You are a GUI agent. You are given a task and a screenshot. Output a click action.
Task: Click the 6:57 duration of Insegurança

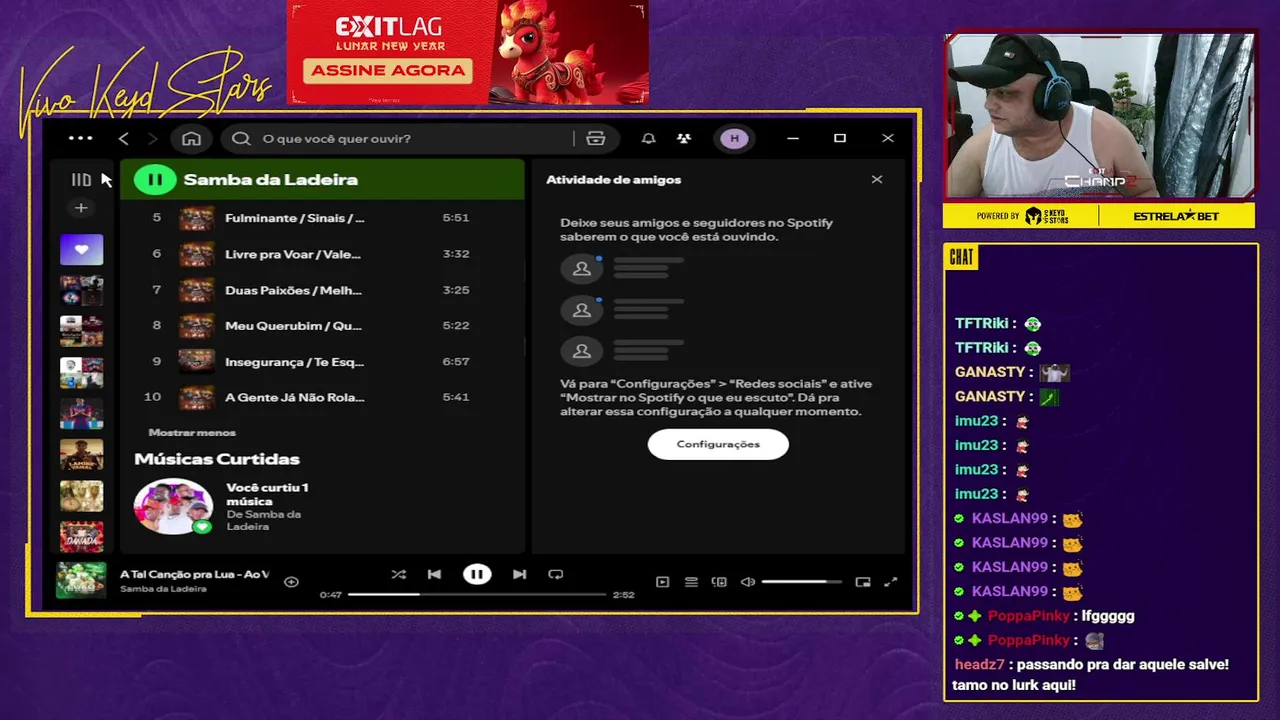point(455,361)
